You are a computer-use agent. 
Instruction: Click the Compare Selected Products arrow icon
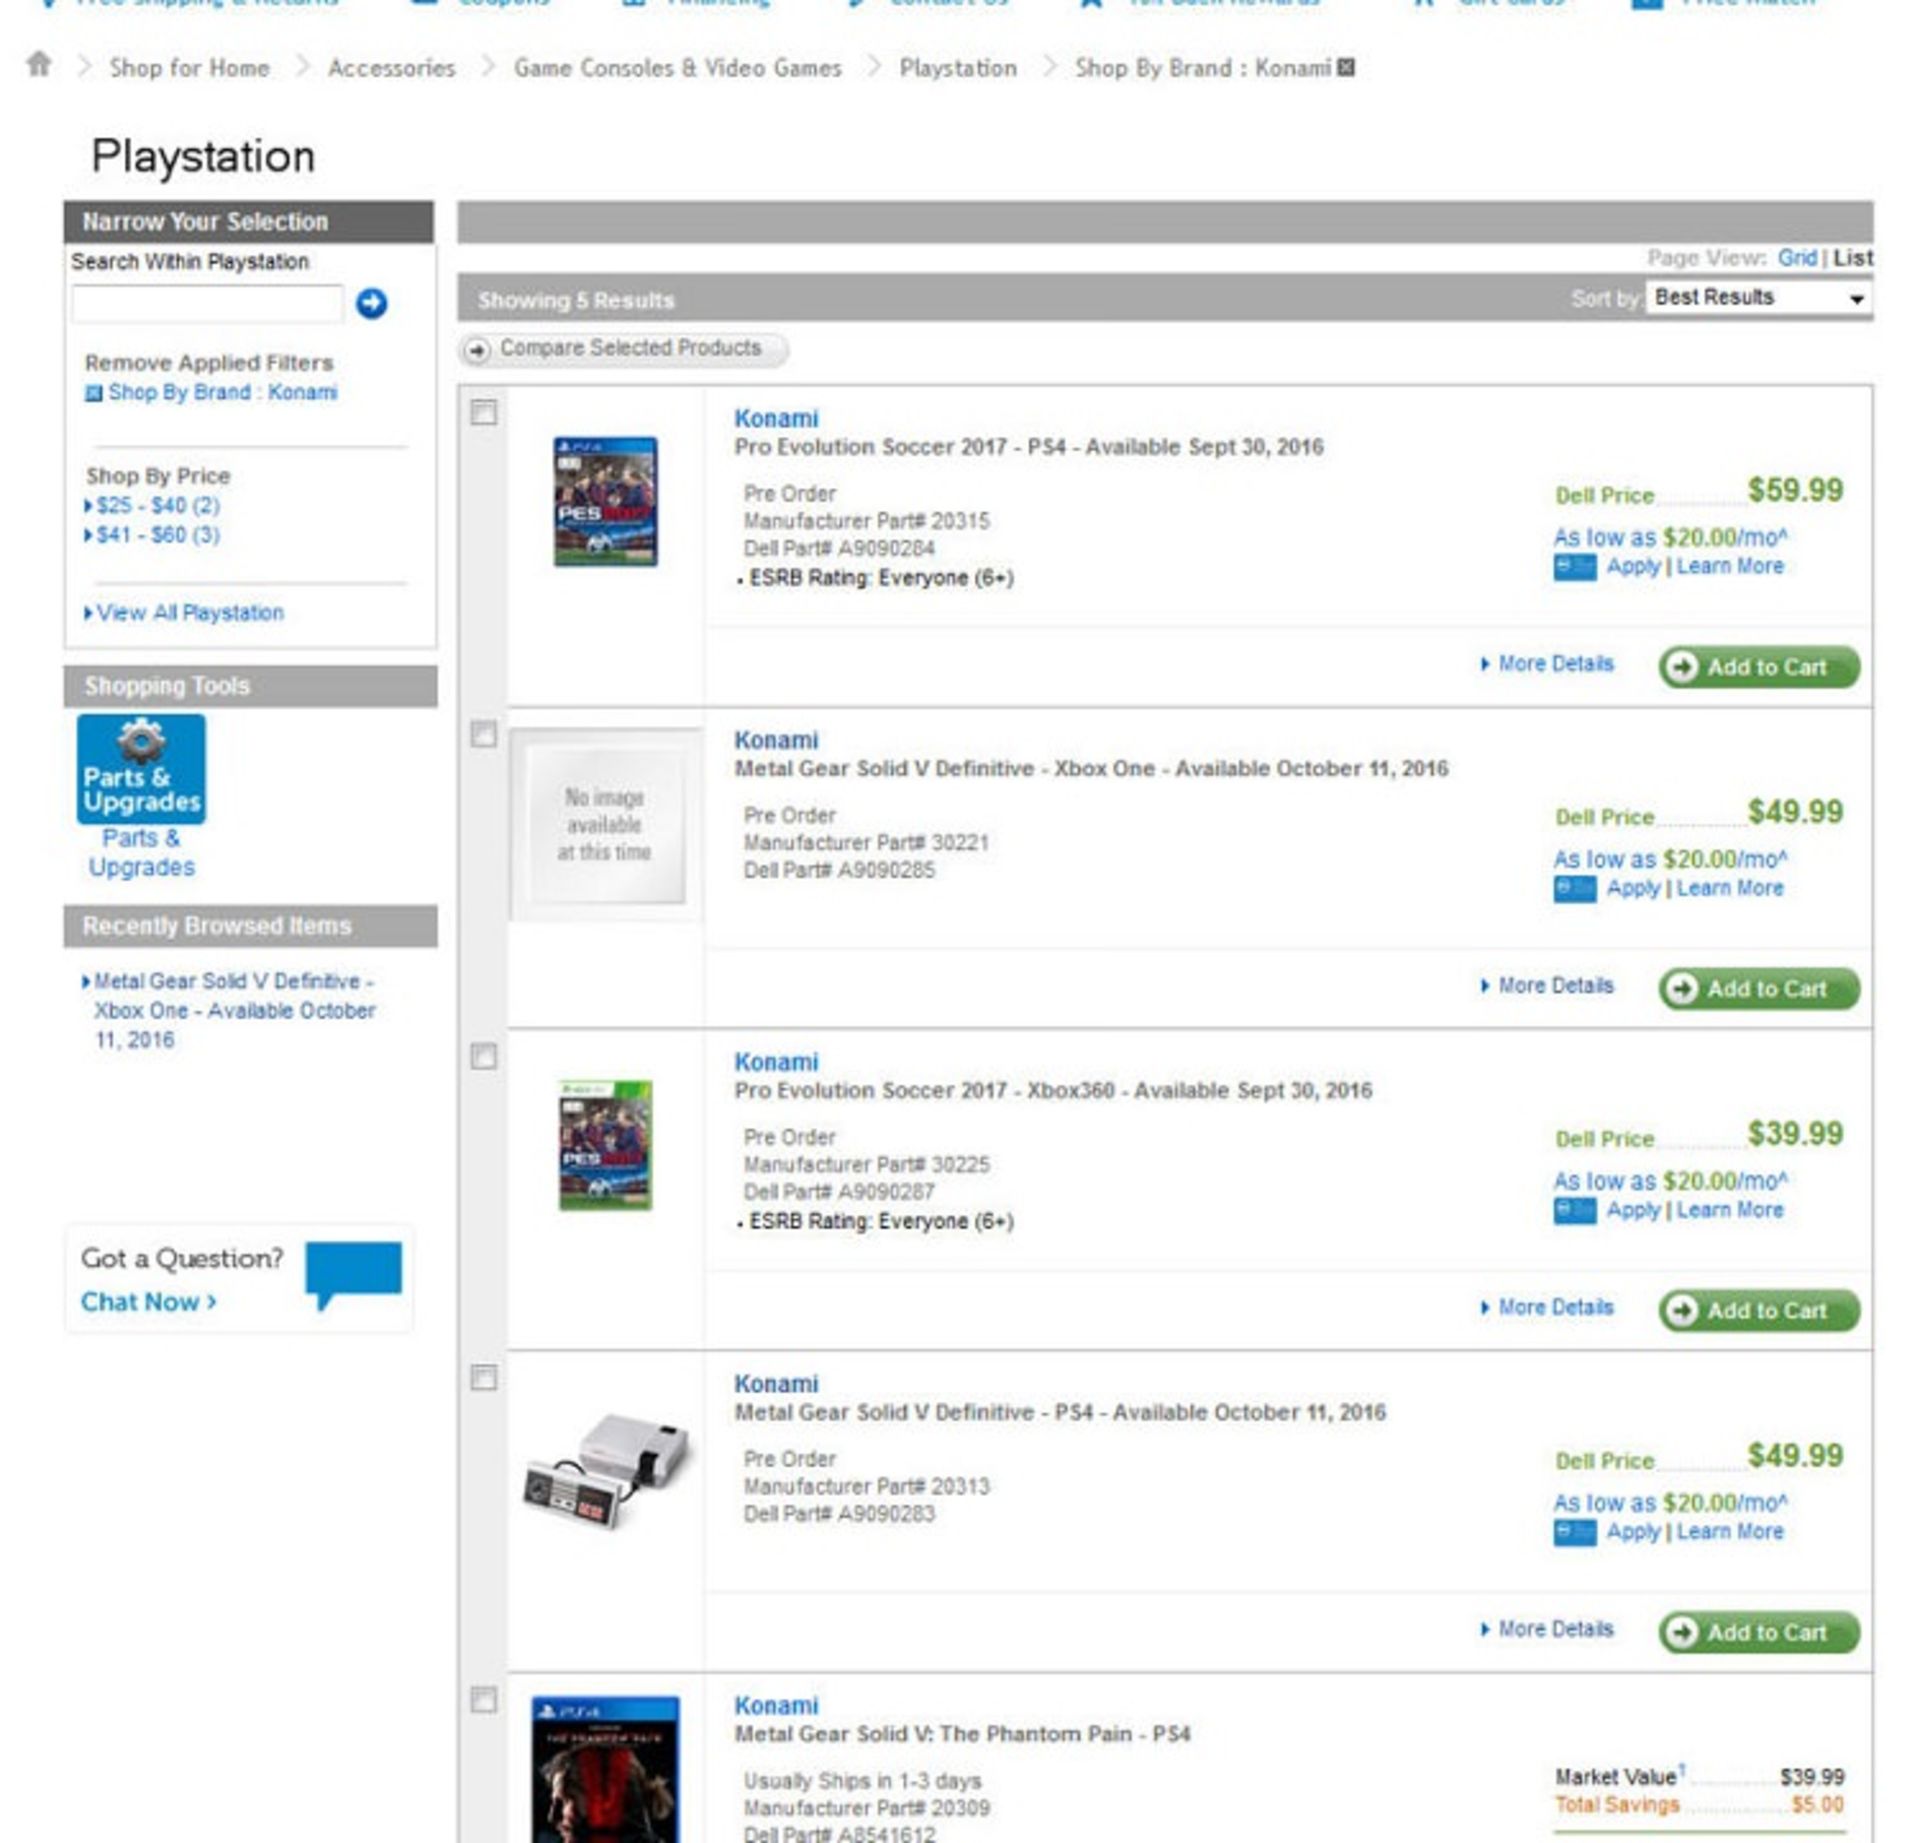477,349
